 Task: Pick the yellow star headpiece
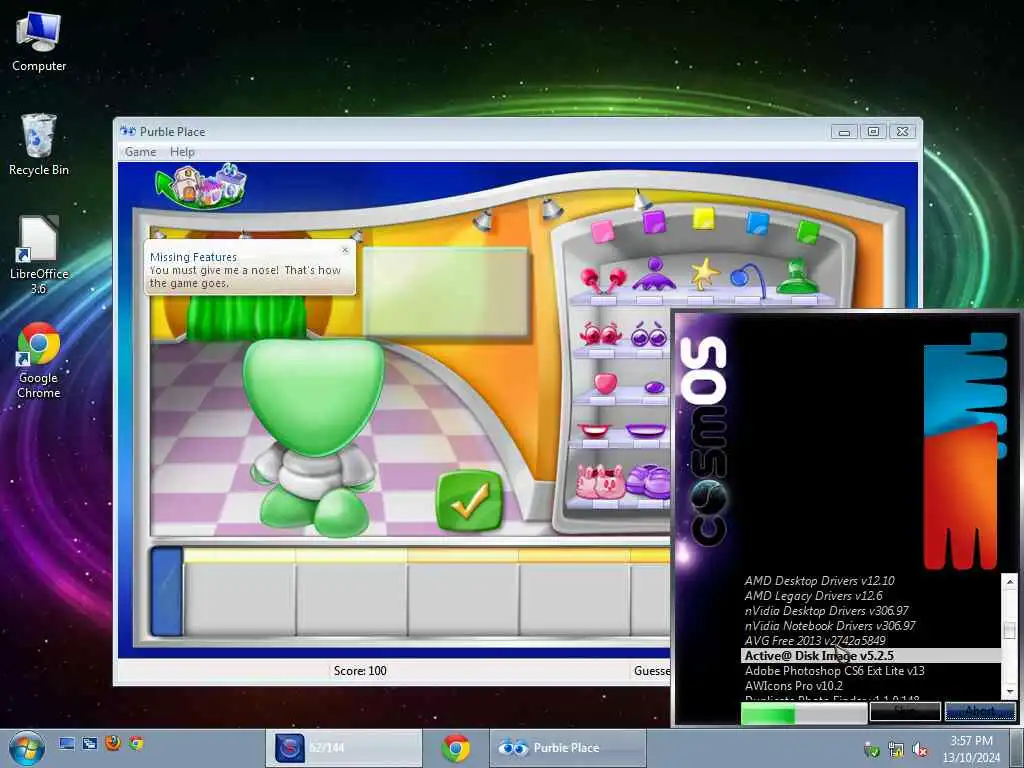click(x=704, y=274)
